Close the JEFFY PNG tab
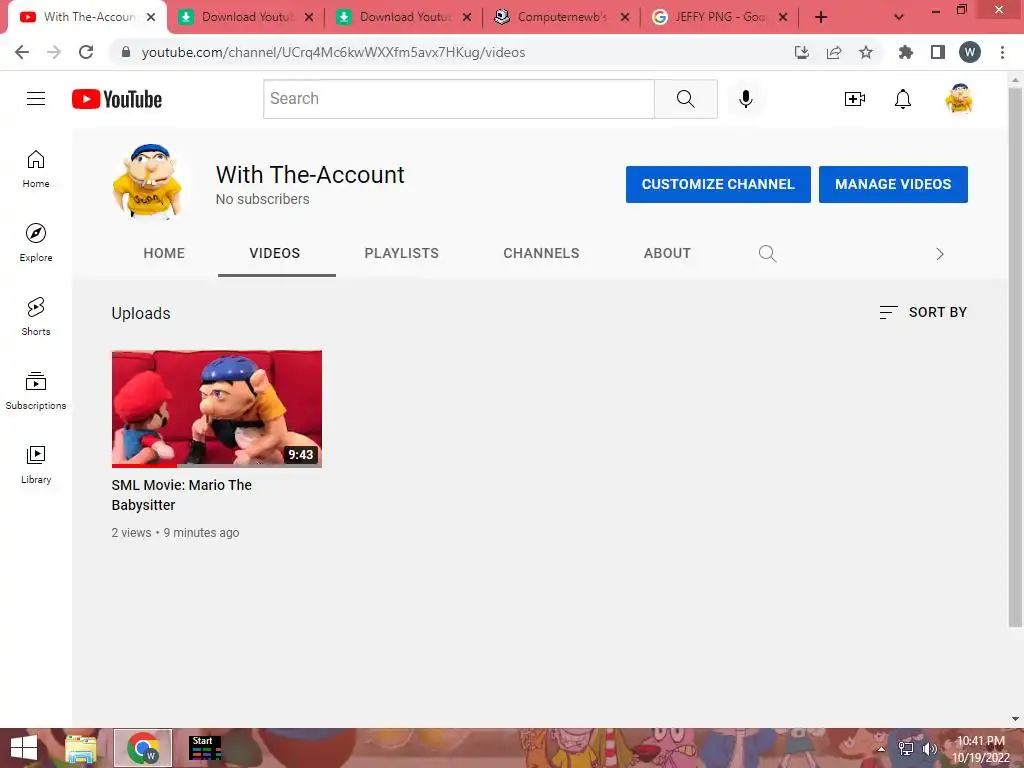Screen dimensions: 1024x768 tap(783, 17)
